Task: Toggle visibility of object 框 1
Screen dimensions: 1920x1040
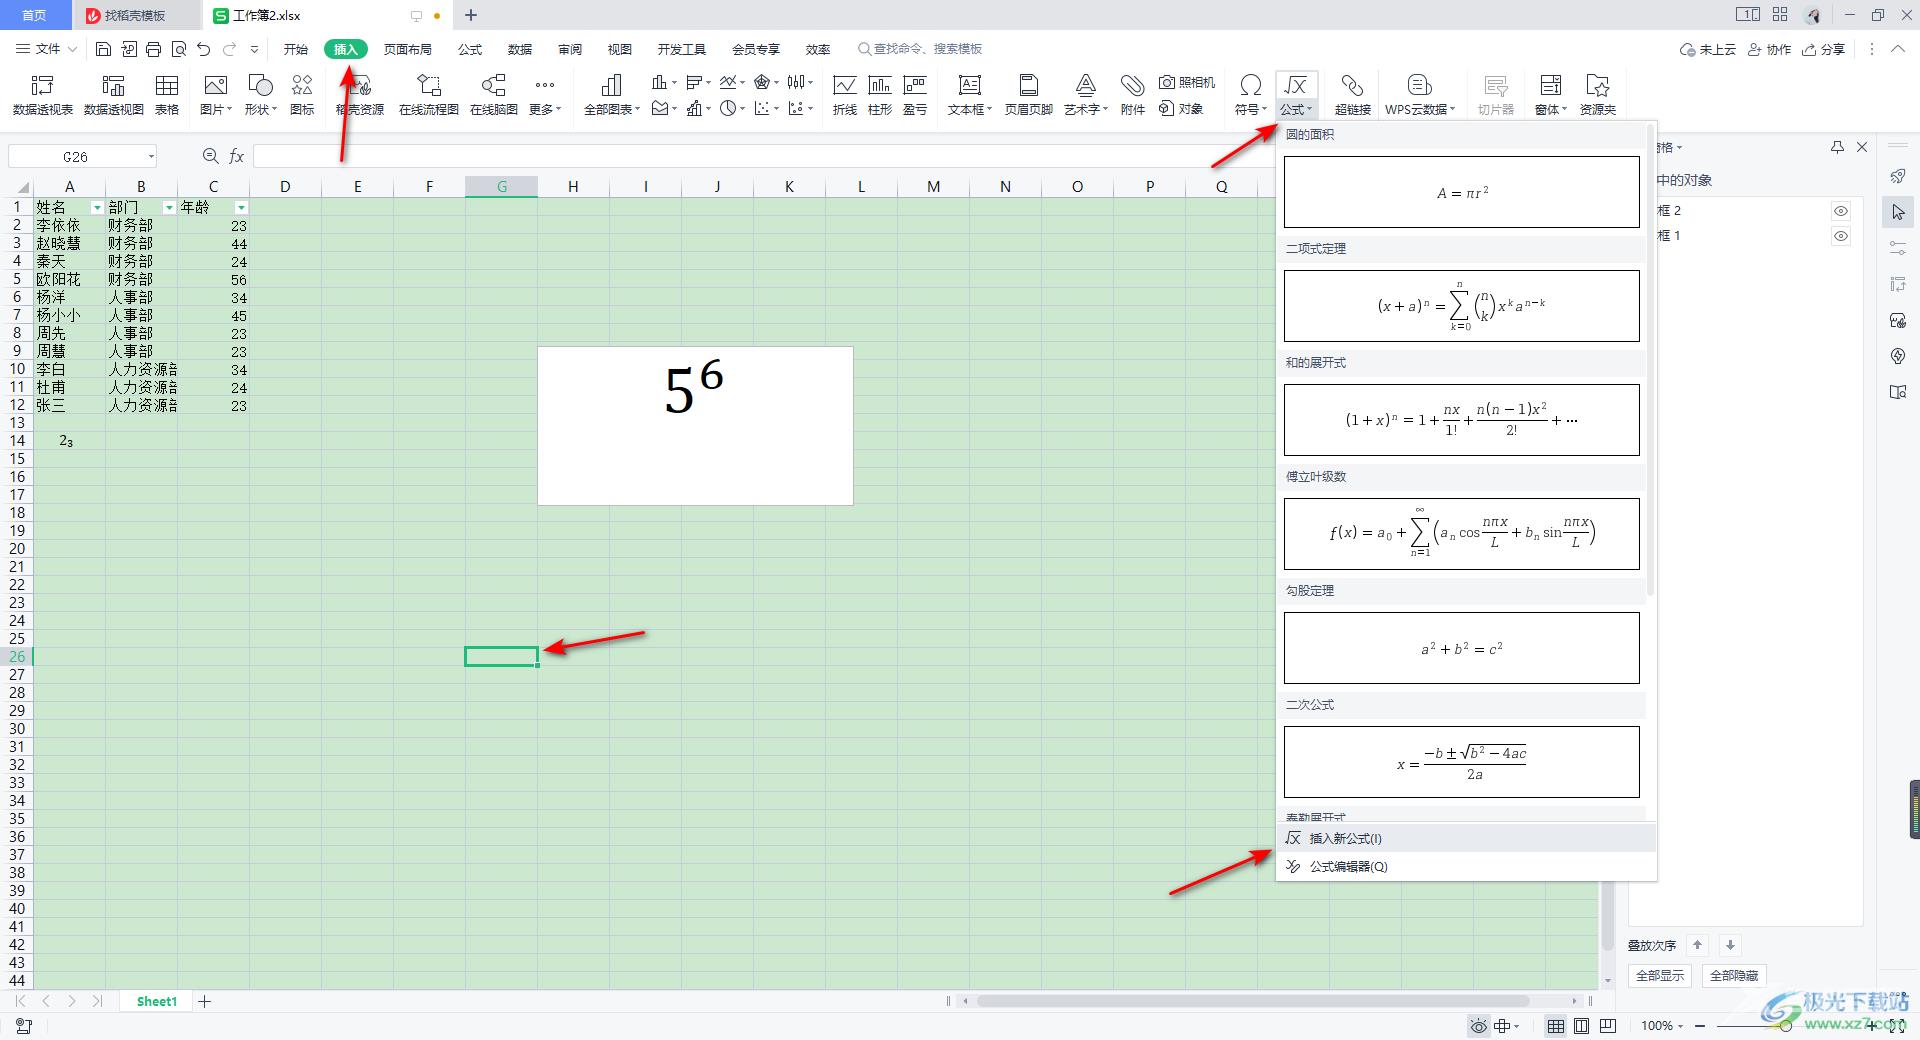Action: coord(1841,236)
